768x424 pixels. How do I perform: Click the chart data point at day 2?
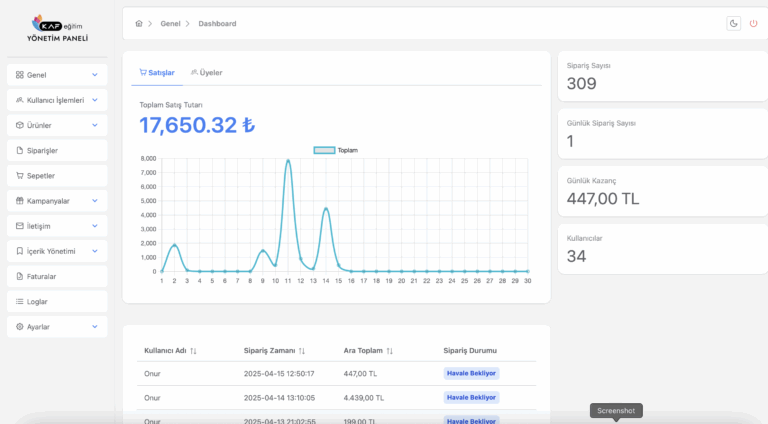[174, 245]
